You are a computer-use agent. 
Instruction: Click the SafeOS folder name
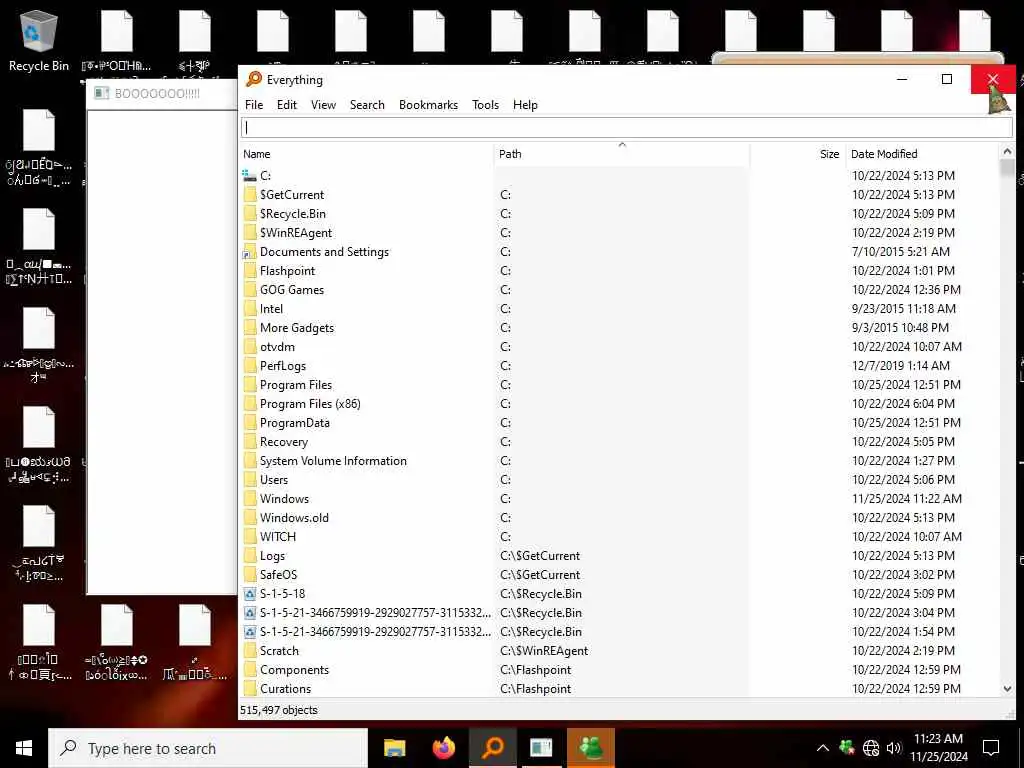click(278, 575)
